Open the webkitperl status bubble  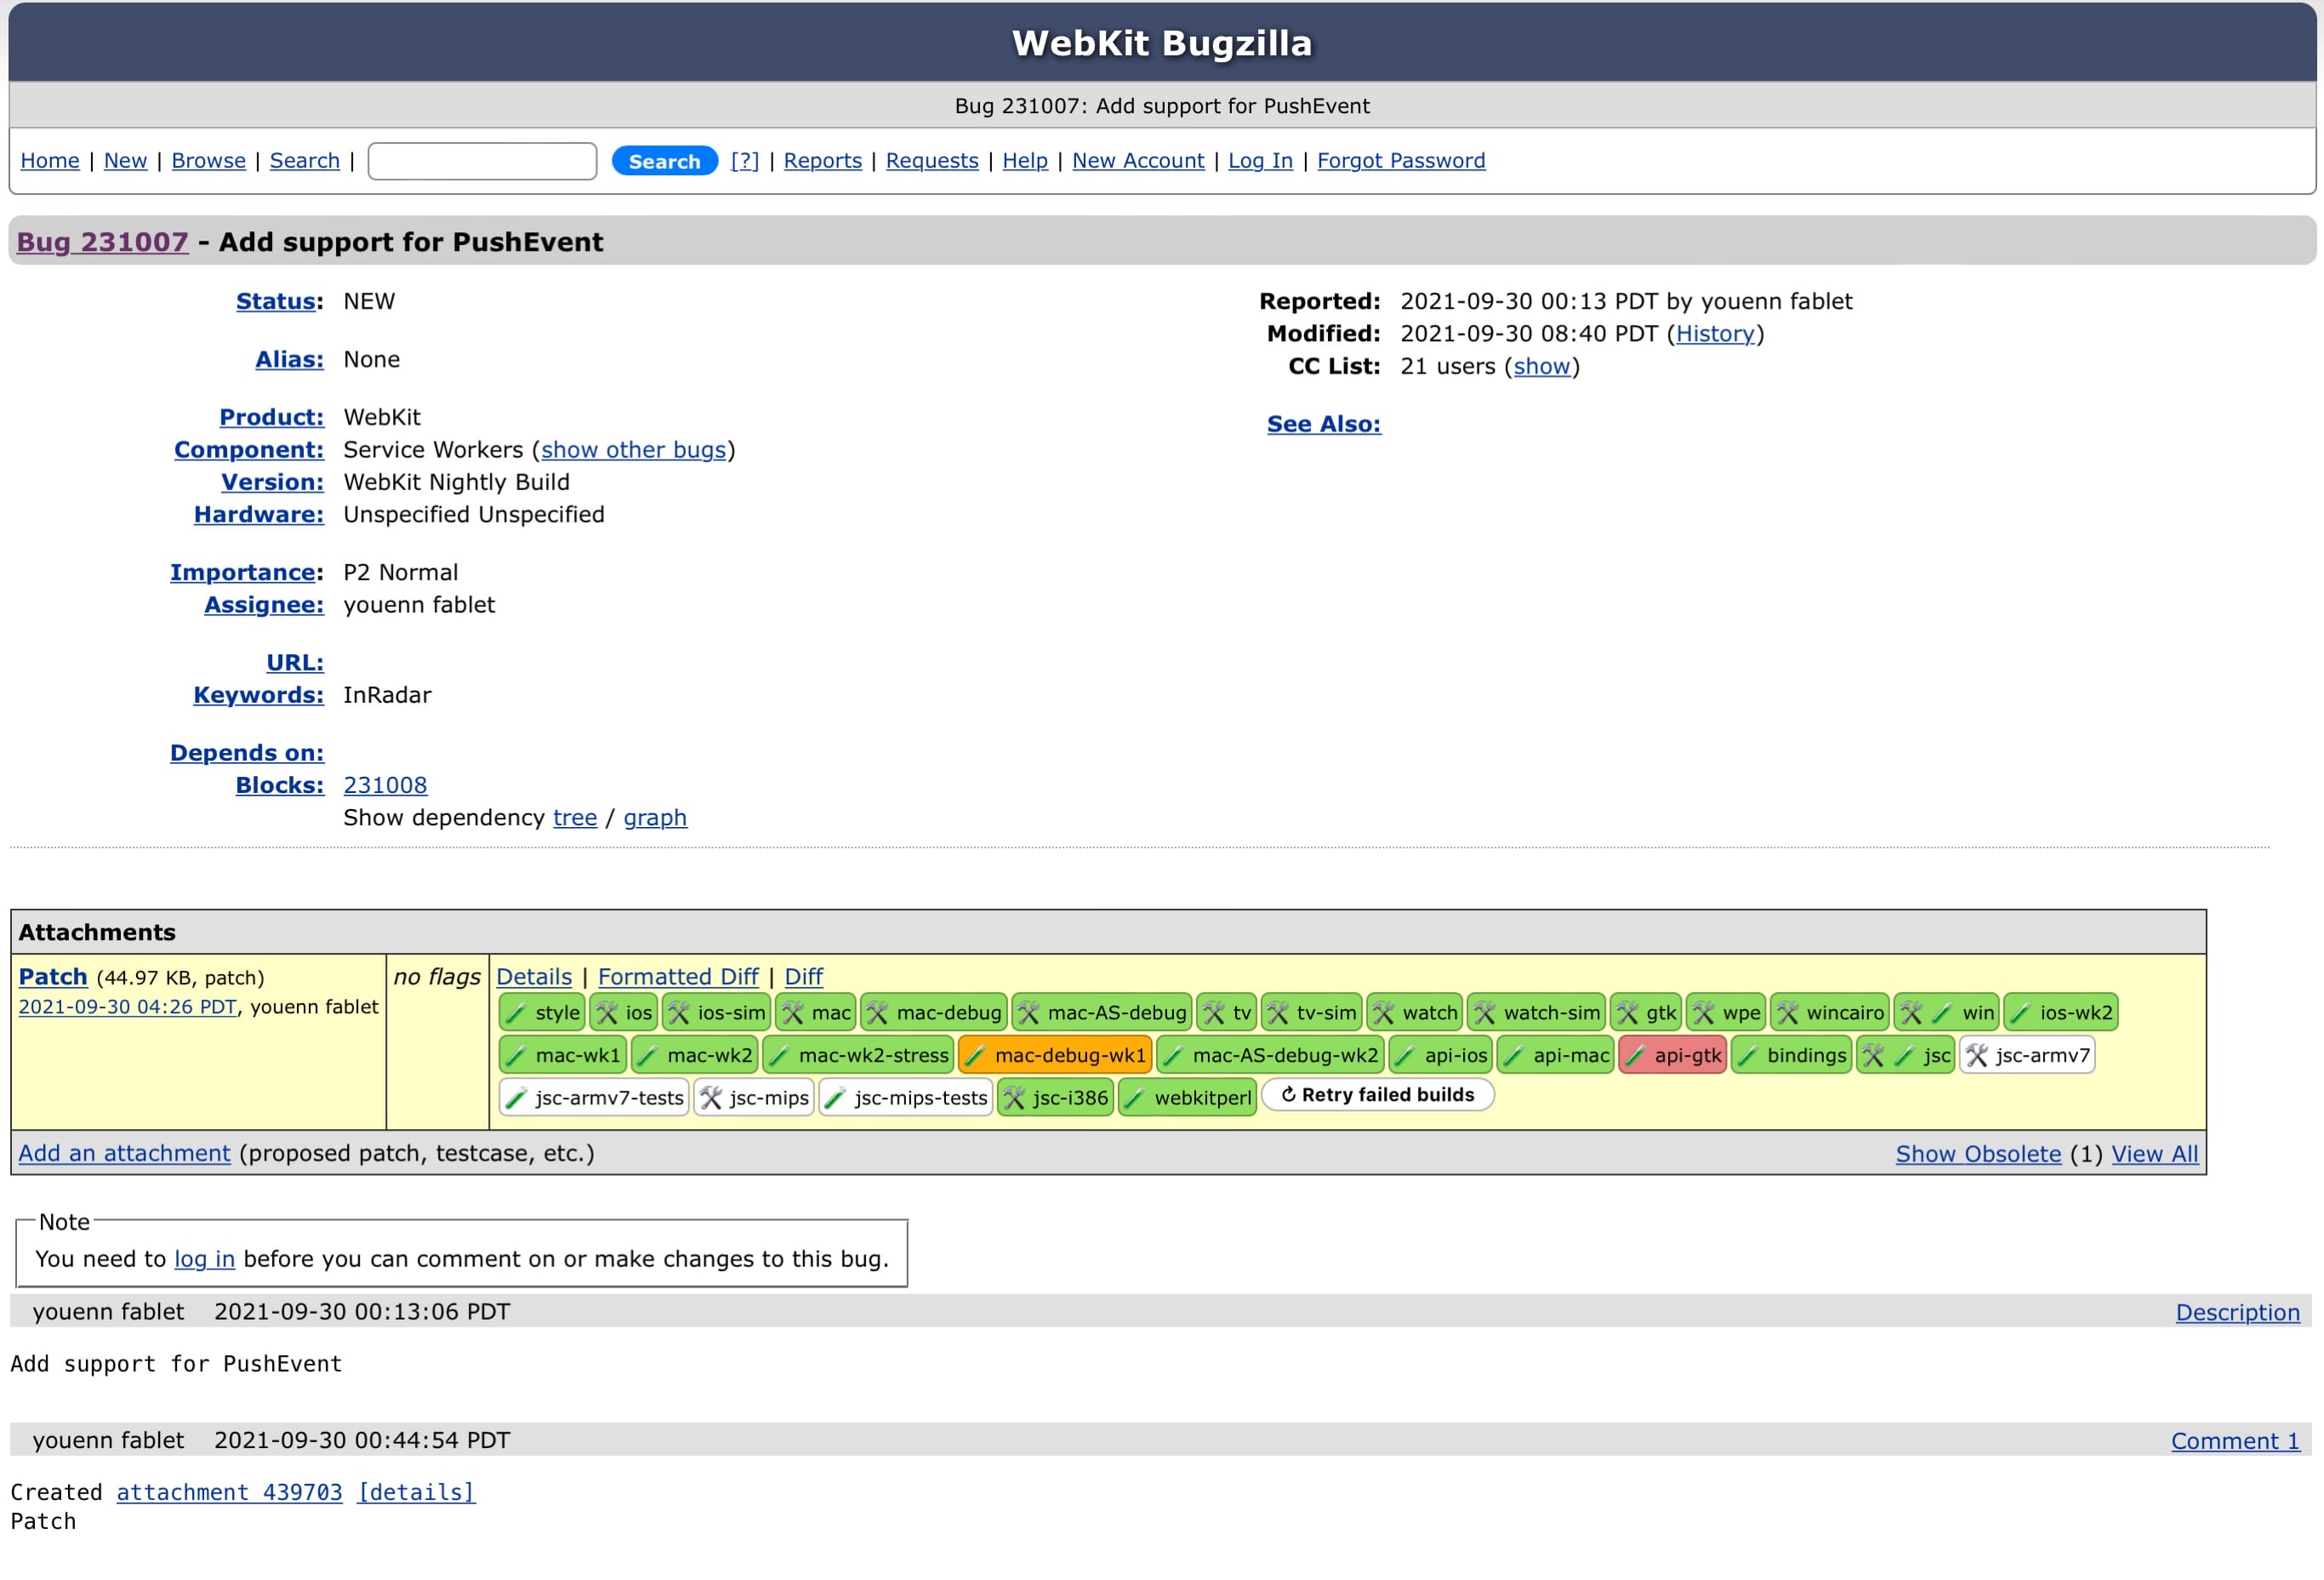(x=1187, y=1098)
